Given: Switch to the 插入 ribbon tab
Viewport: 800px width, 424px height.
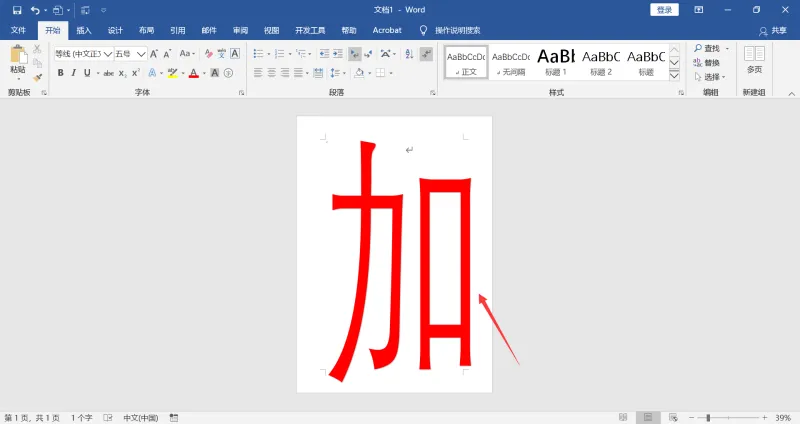Looking at the screenshot, I should [84, 31].
